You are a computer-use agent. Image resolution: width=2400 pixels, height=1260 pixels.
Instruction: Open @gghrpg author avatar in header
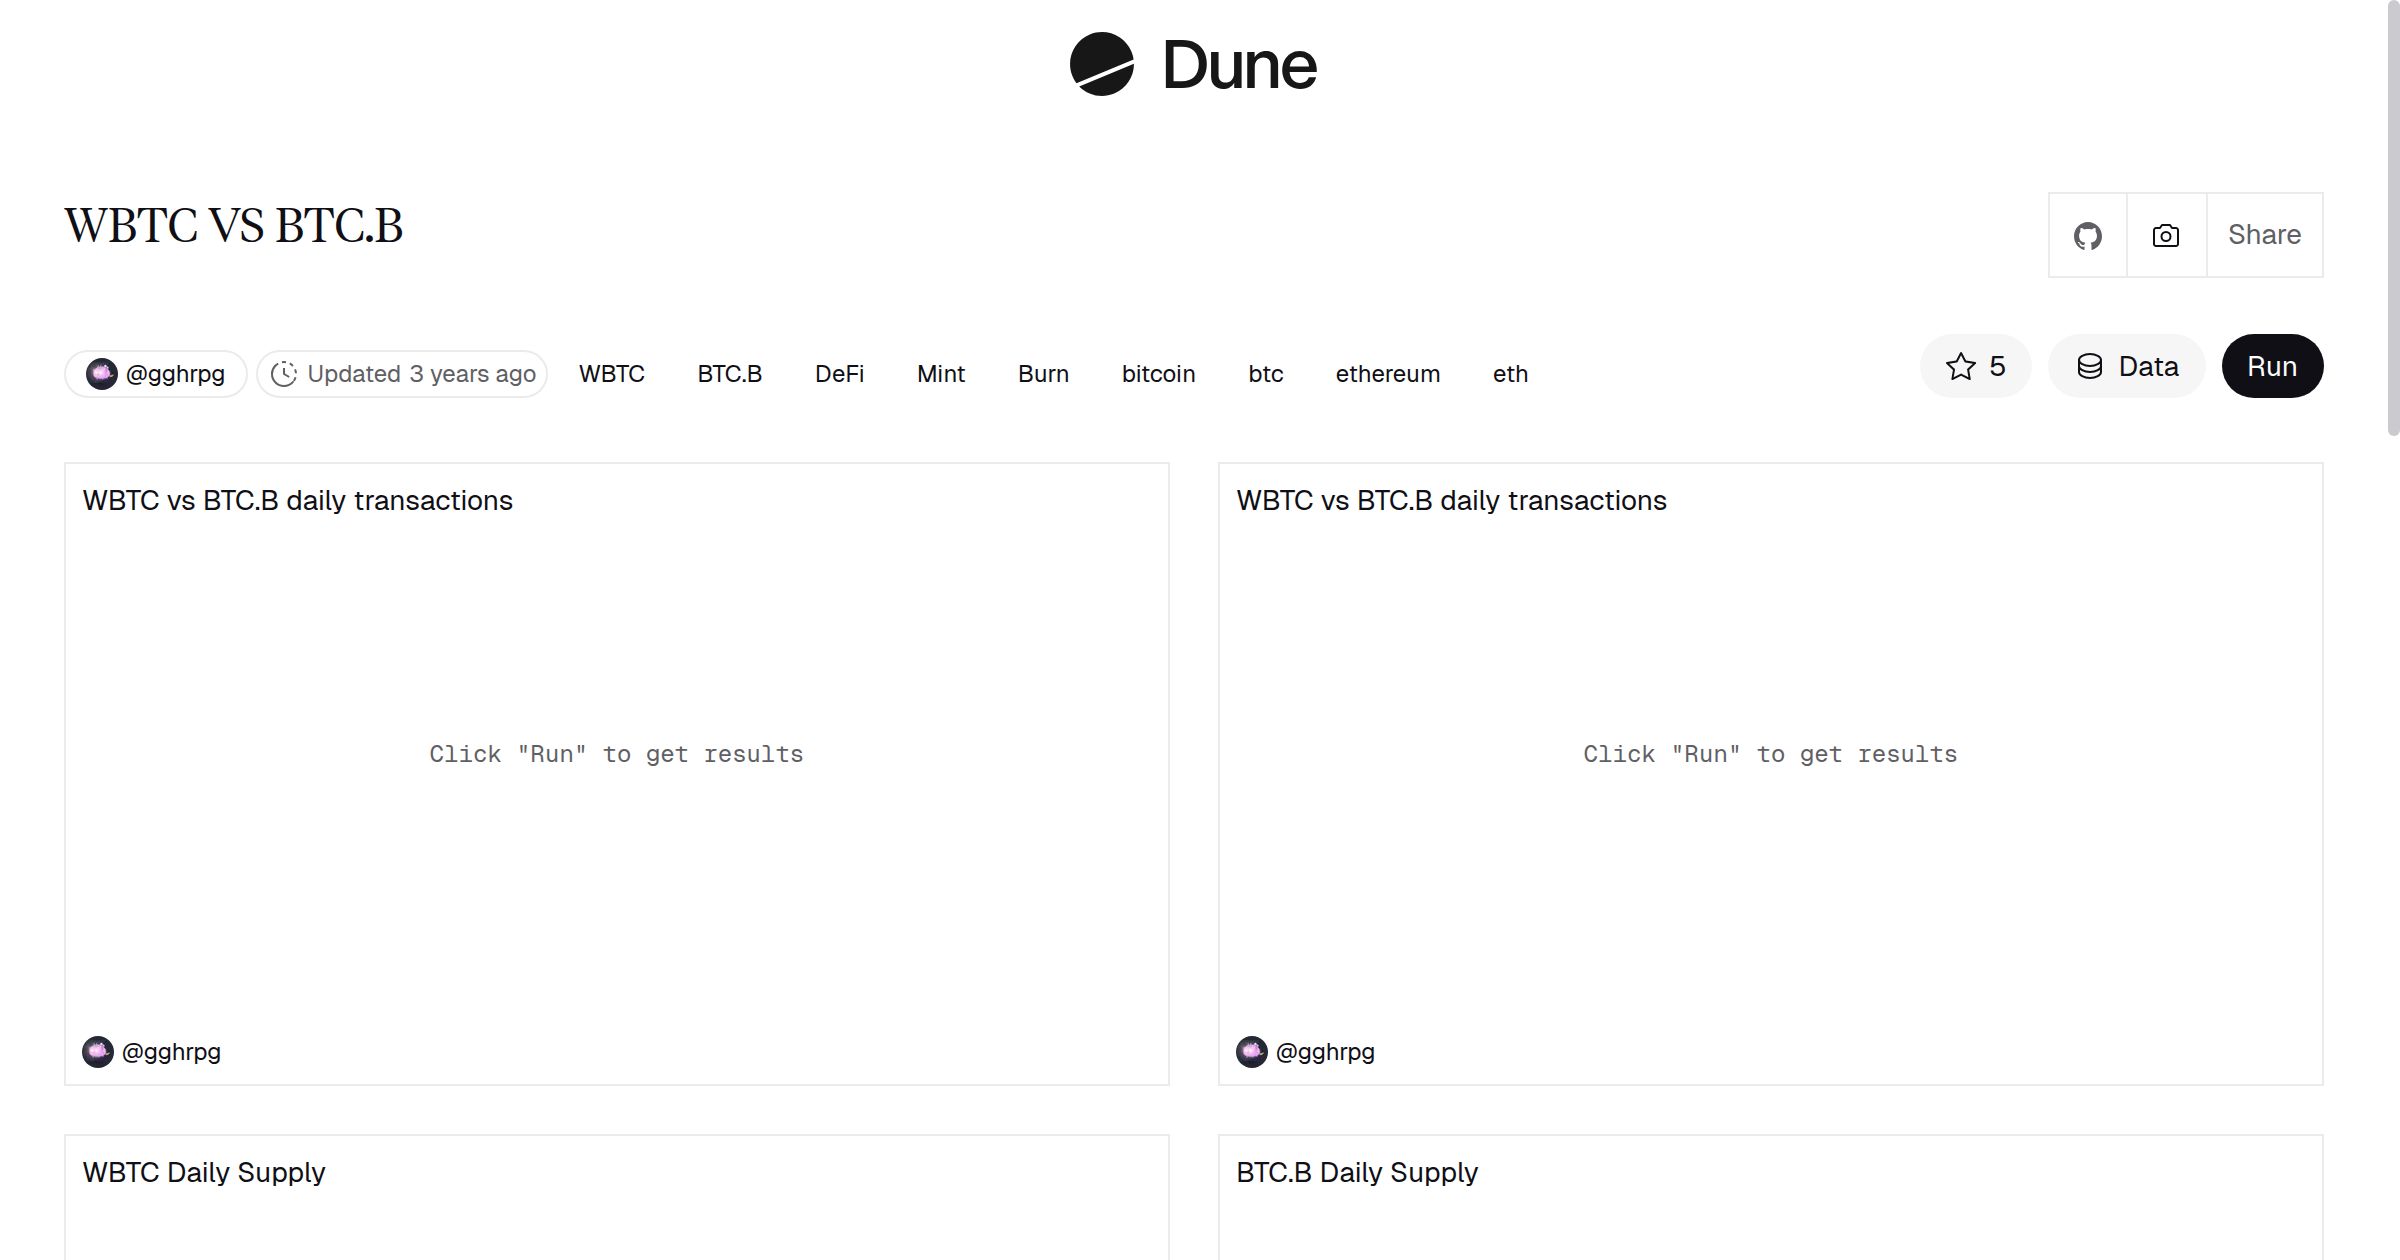tap(103, 373)
